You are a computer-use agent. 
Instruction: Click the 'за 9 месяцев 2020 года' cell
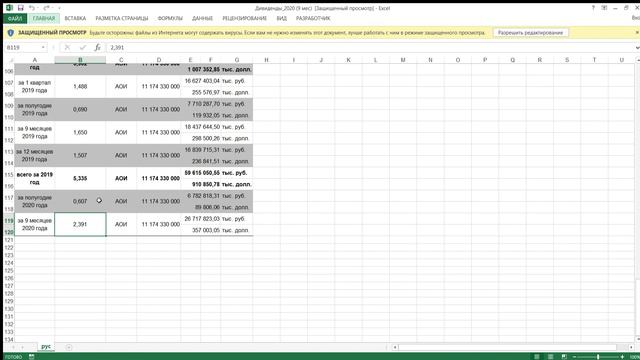pos(35,224)
